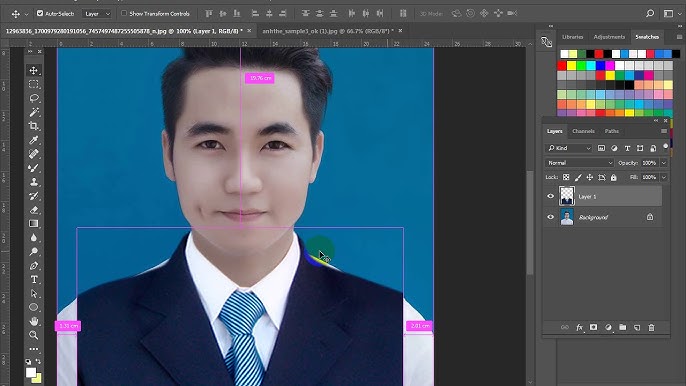Expand the Opacity value dropdown arrow

point(664,163)
